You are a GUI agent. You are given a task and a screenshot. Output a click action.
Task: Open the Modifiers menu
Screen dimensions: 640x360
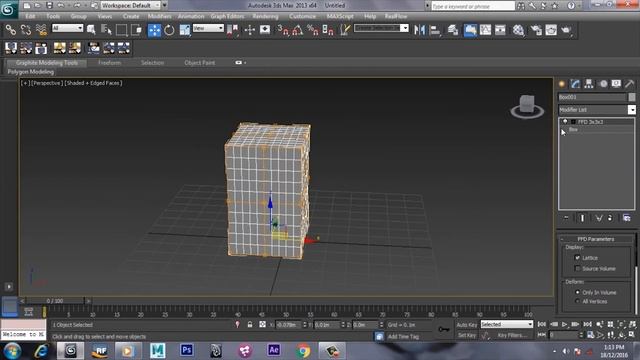pyautogui.click(x=160, y=16)
